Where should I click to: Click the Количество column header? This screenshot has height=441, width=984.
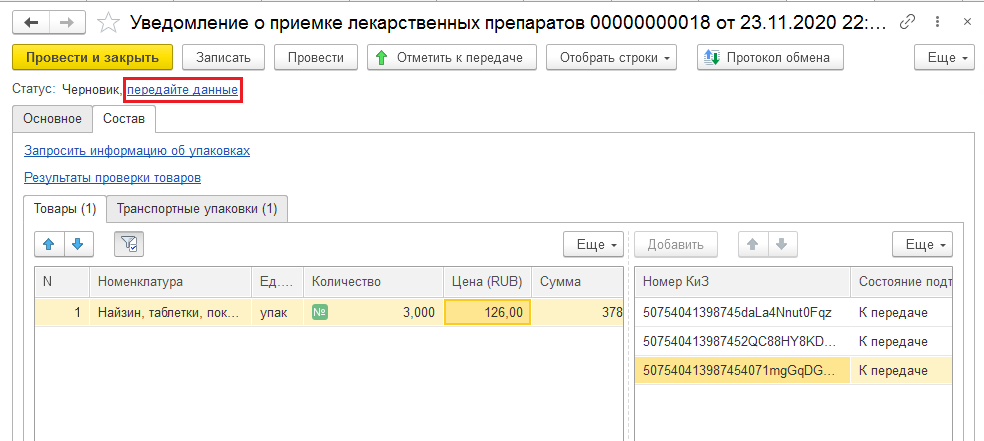374,282
